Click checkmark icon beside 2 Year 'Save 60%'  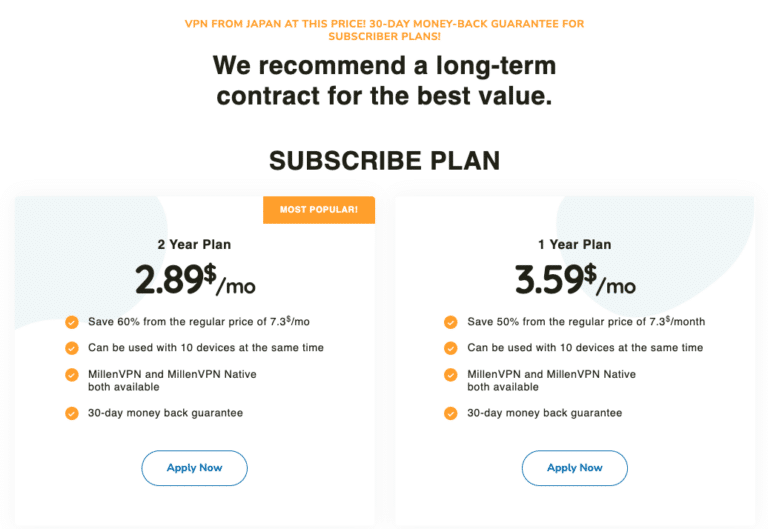point(72,322)
